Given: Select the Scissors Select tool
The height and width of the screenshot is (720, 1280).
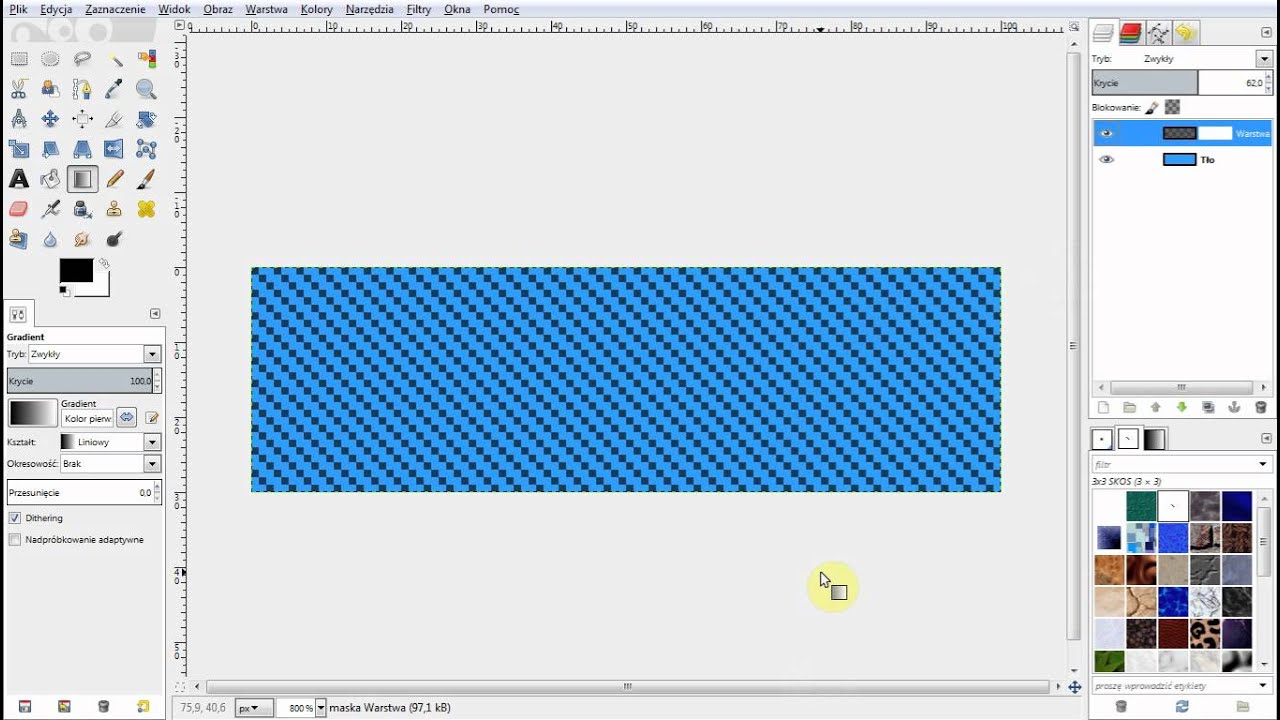Looking at the screenshot, I should (19, 89).
